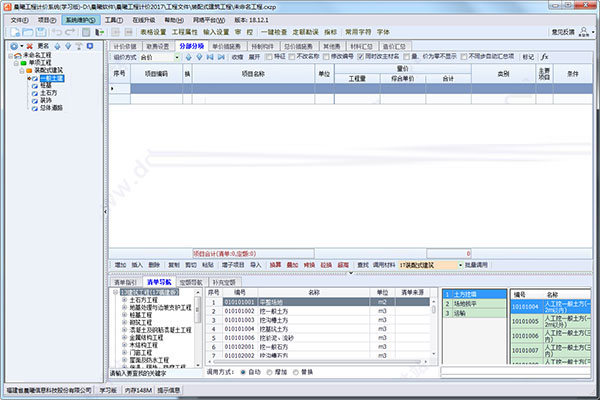
Task: Click the 控 toolbar icon
Action: [x=250, y=33]
